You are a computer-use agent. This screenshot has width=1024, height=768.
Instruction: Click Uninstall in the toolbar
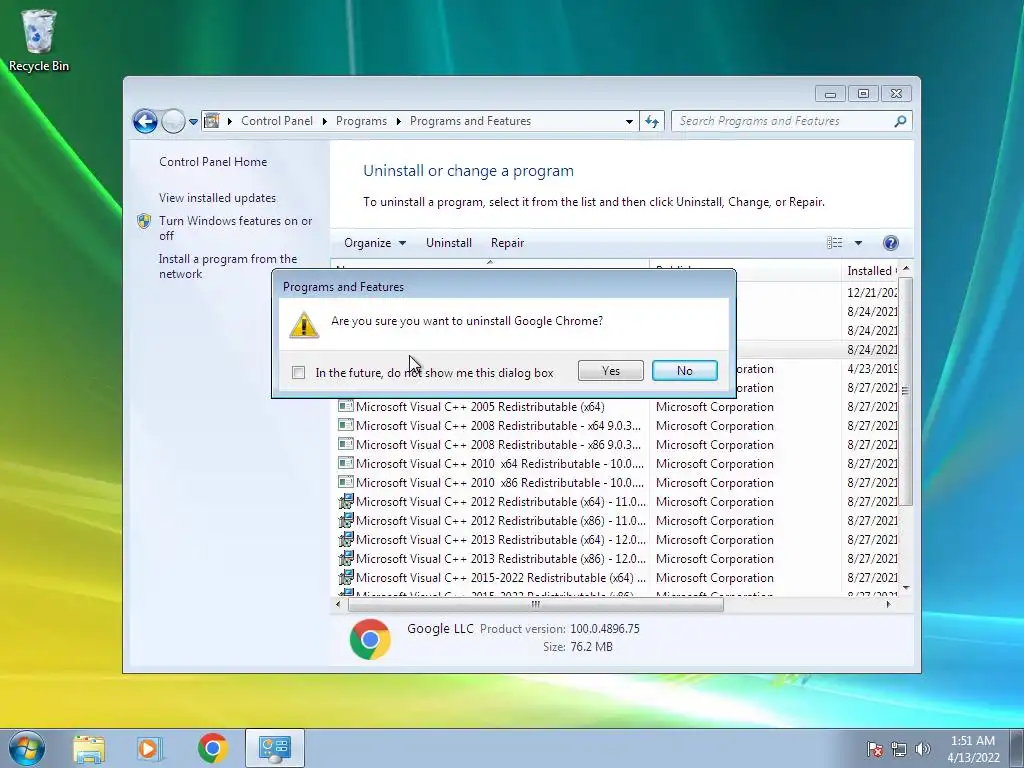(x=449, y=243)
